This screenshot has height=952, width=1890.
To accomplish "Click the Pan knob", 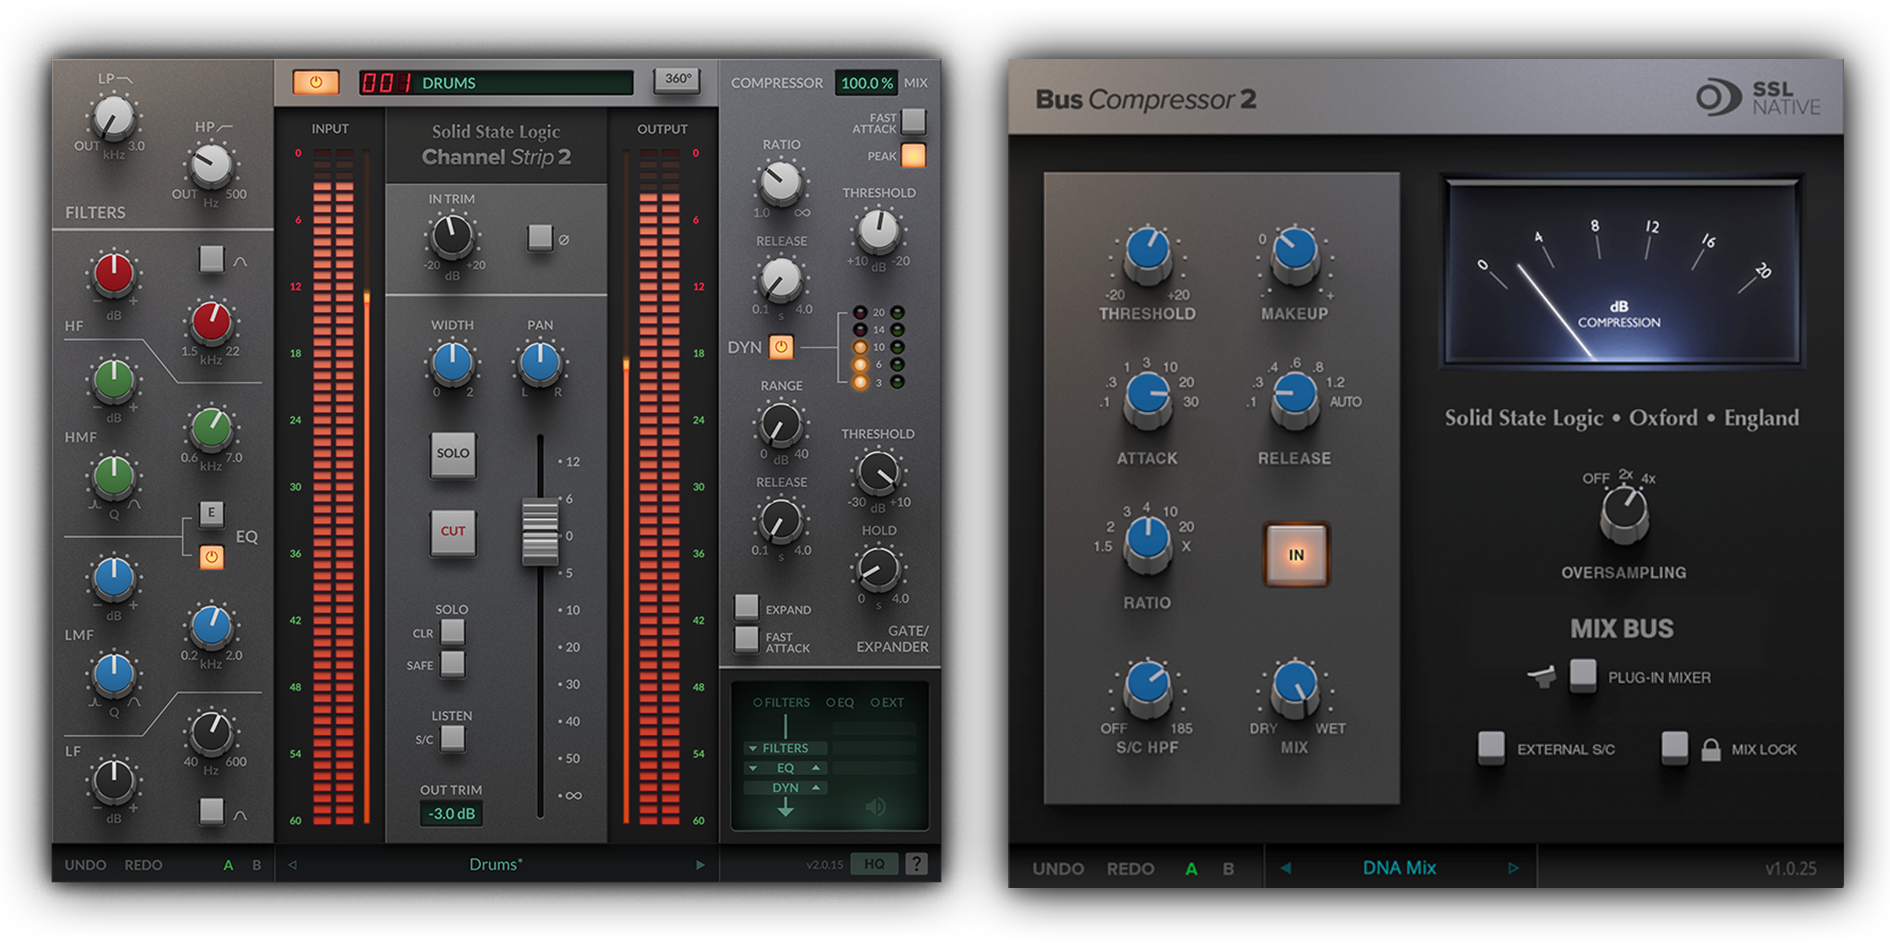I will 540,363.
